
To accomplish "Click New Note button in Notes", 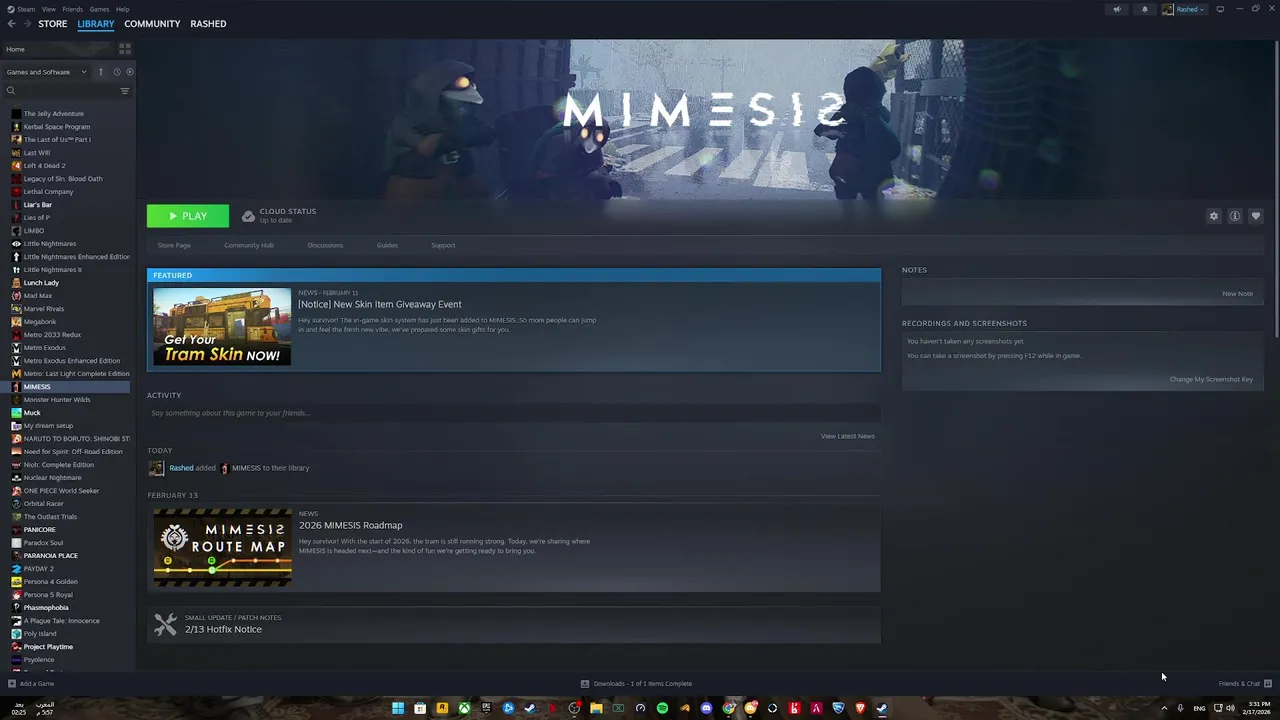I will coord(1237,294).
